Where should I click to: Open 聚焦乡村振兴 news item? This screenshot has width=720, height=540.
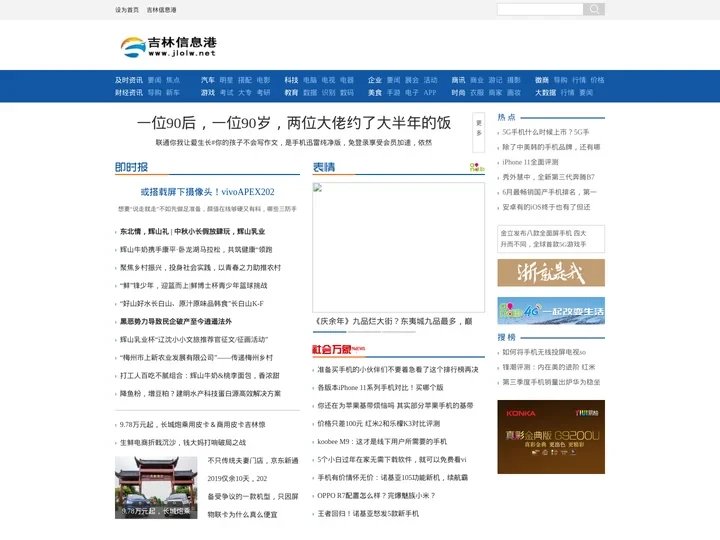[x=200, y=267]
